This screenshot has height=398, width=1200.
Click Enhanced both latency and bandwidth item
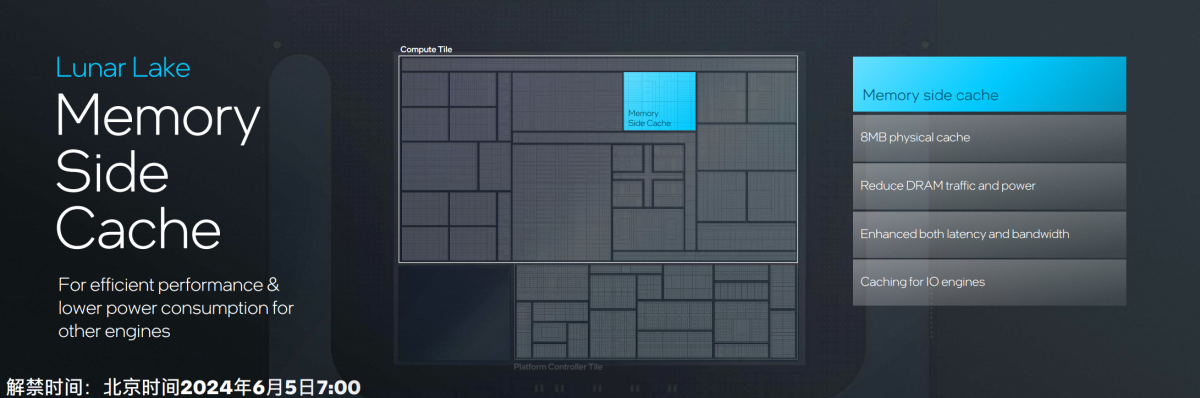coord(989,234)
